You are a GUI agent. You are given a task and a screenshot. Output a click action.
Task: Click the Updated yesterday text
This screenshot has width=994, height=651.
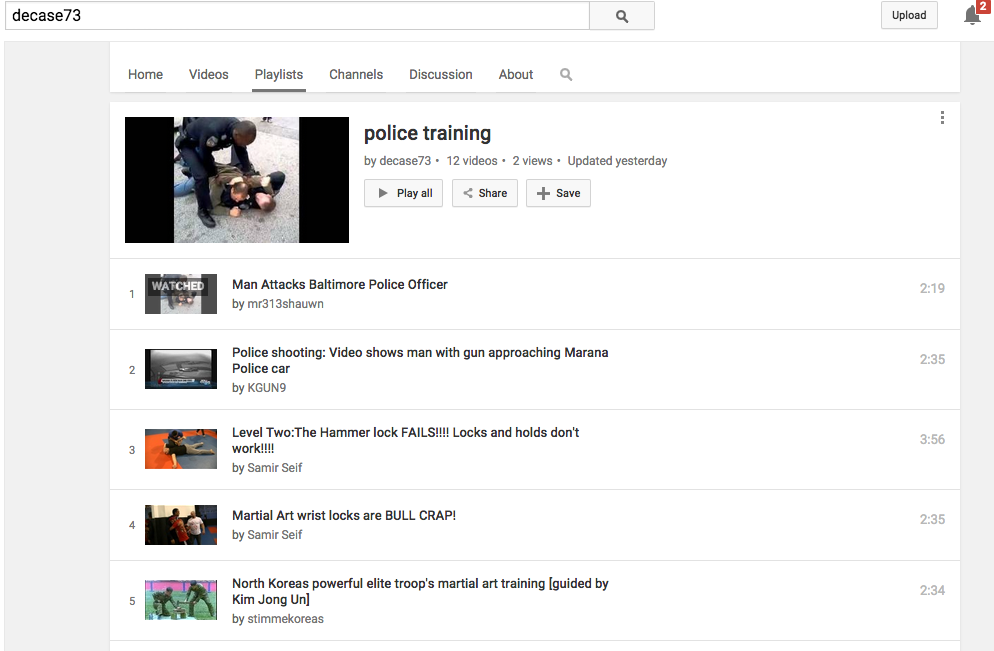pos(617,161)
